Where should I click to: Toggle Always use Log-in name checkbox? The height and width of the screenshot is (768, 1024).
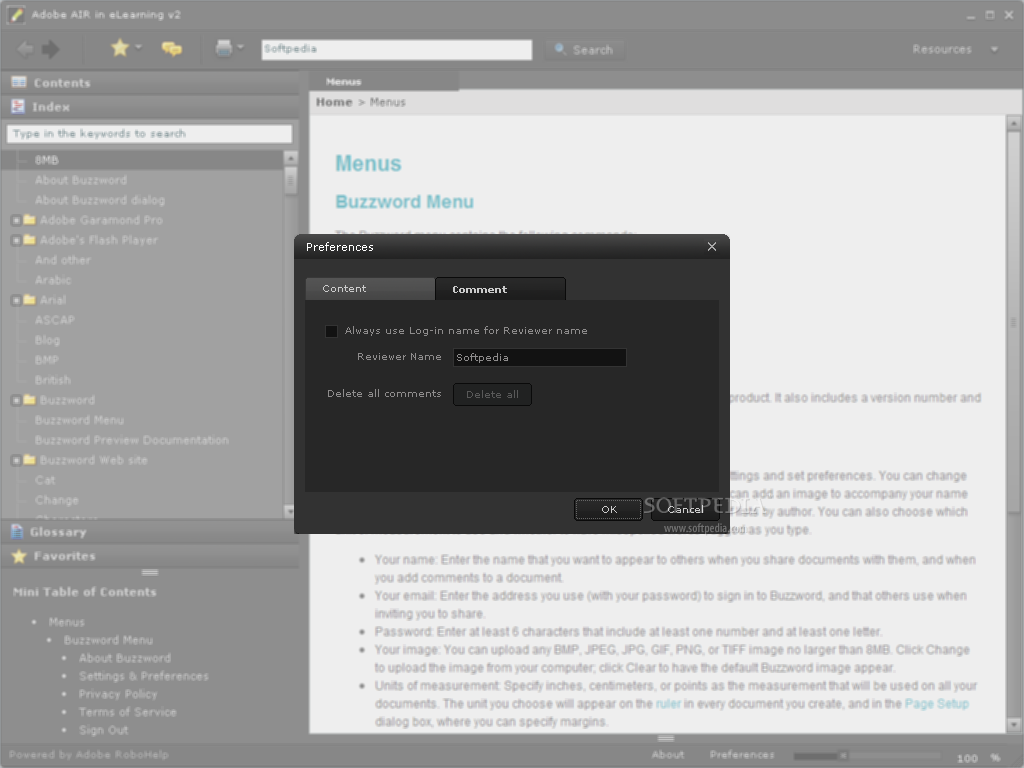pos(331,331)
